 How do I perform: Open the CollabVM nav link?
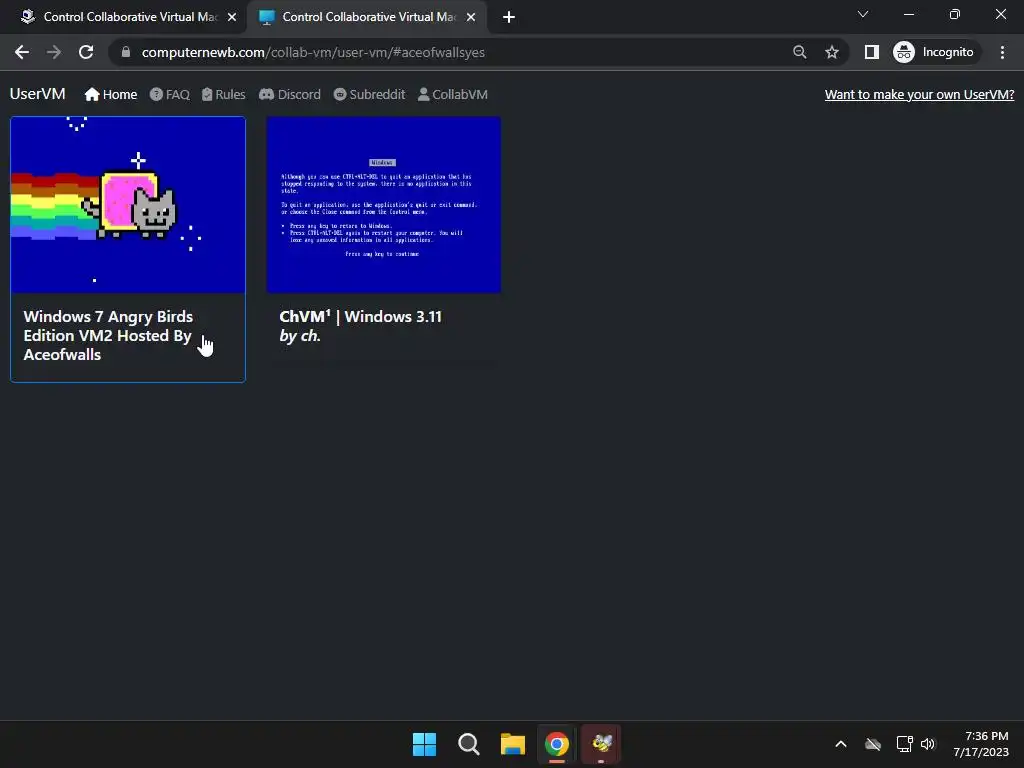click(453, 95)
